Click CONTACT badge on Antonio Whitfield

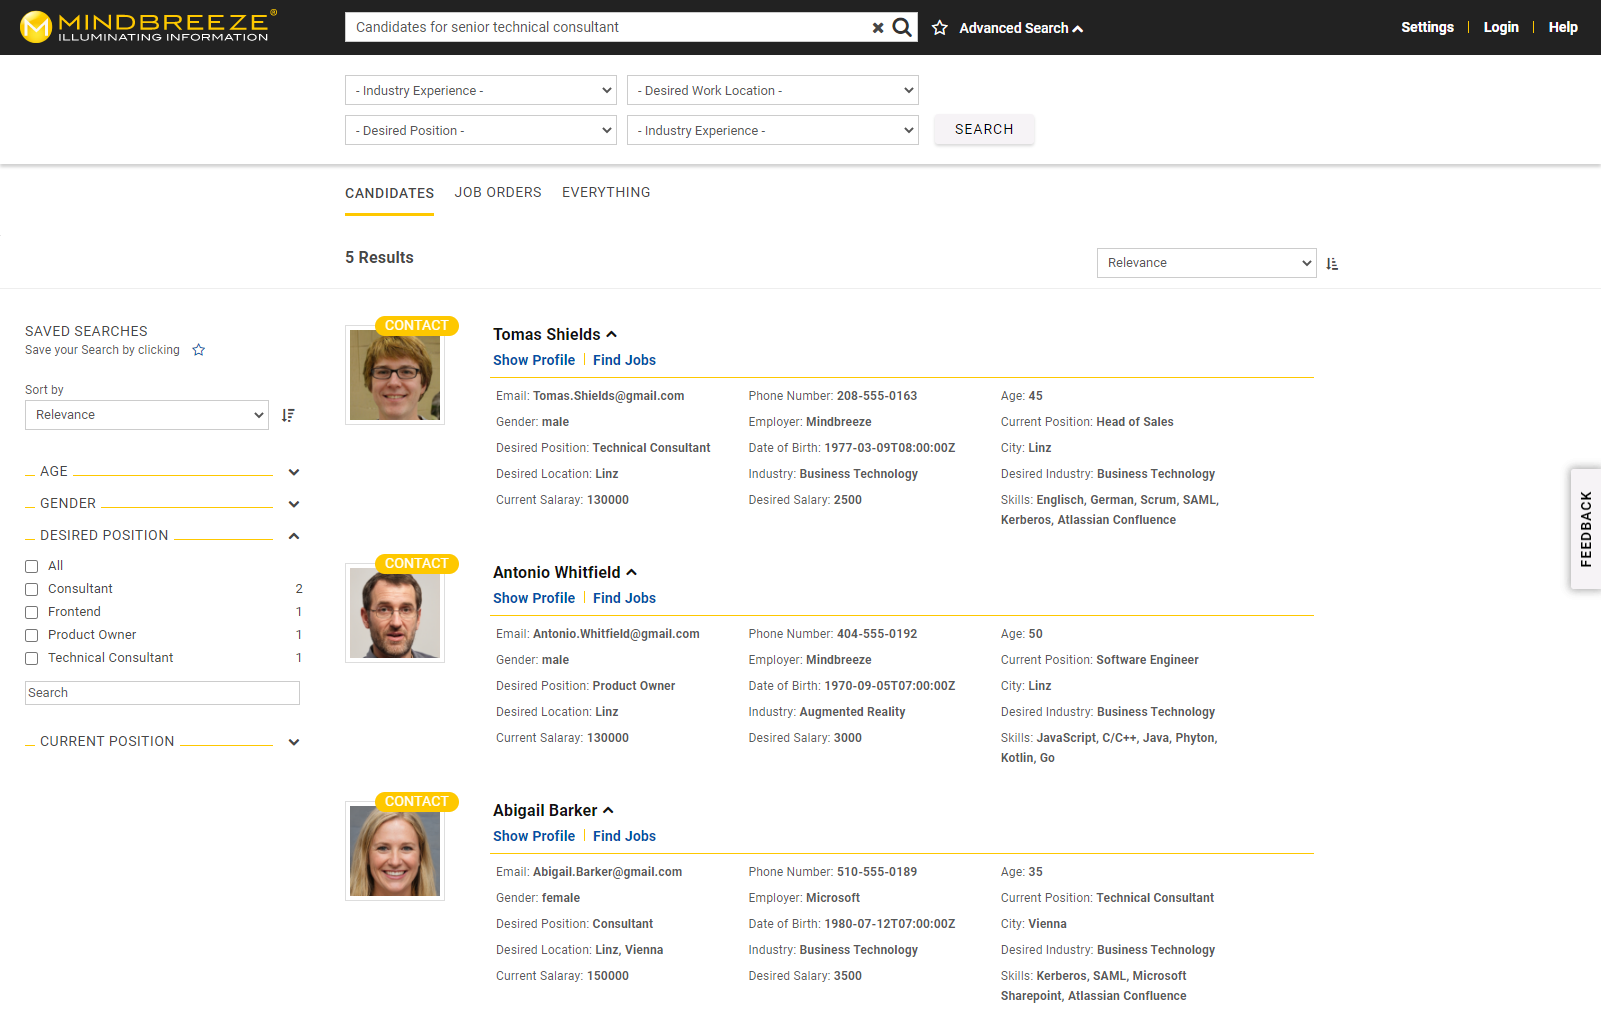[417, 564]
